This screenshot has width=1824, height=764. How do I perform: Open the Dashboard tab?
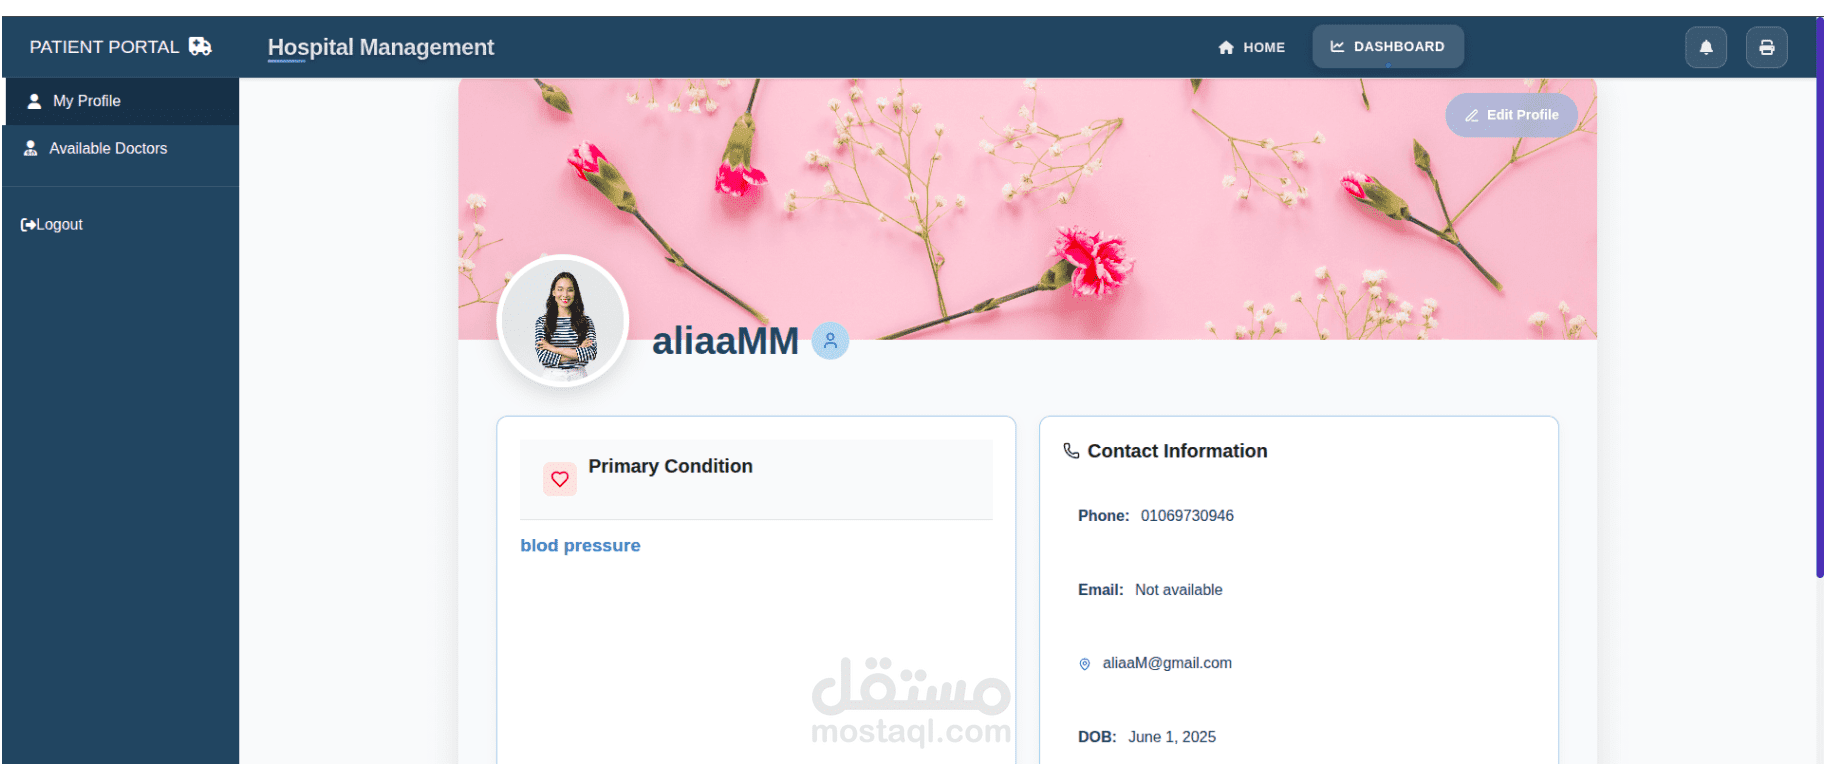click(x=1388, y=47)
